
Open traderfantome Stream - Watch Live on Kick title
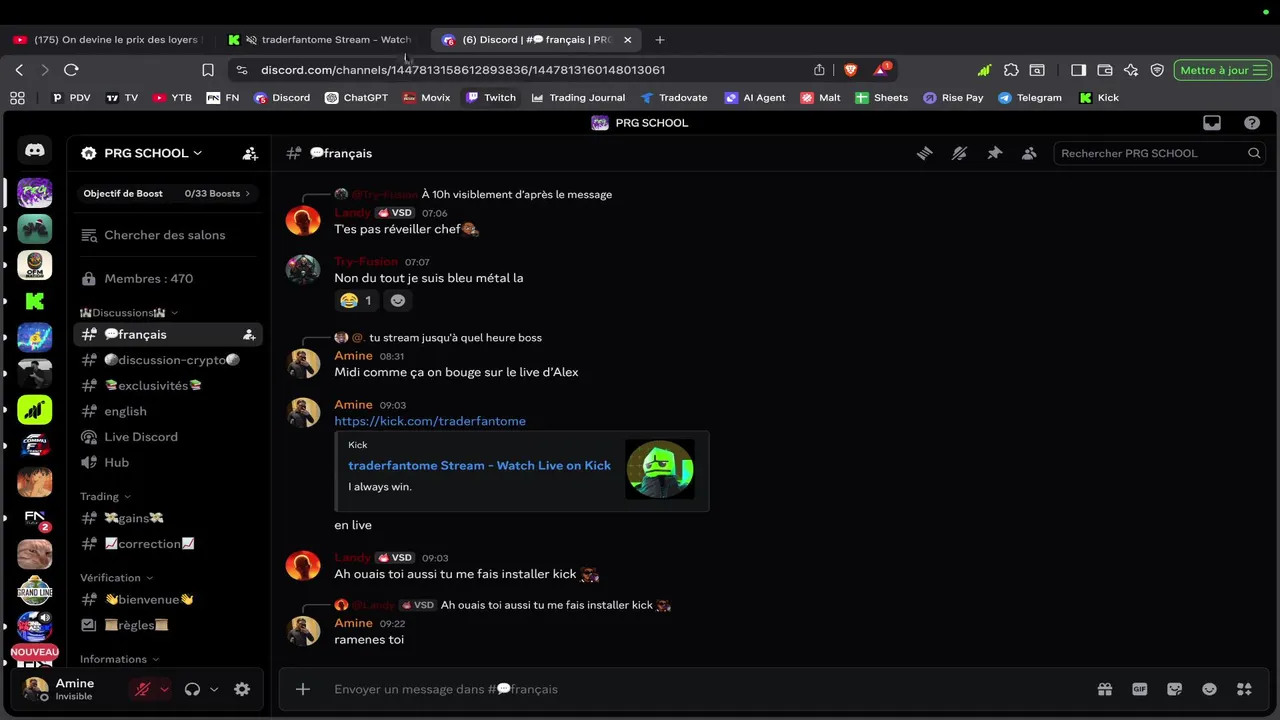(x=479, y=466)
